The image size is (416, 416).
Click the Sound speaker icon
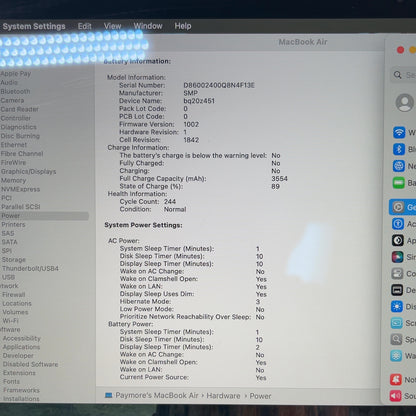point(396,396)
